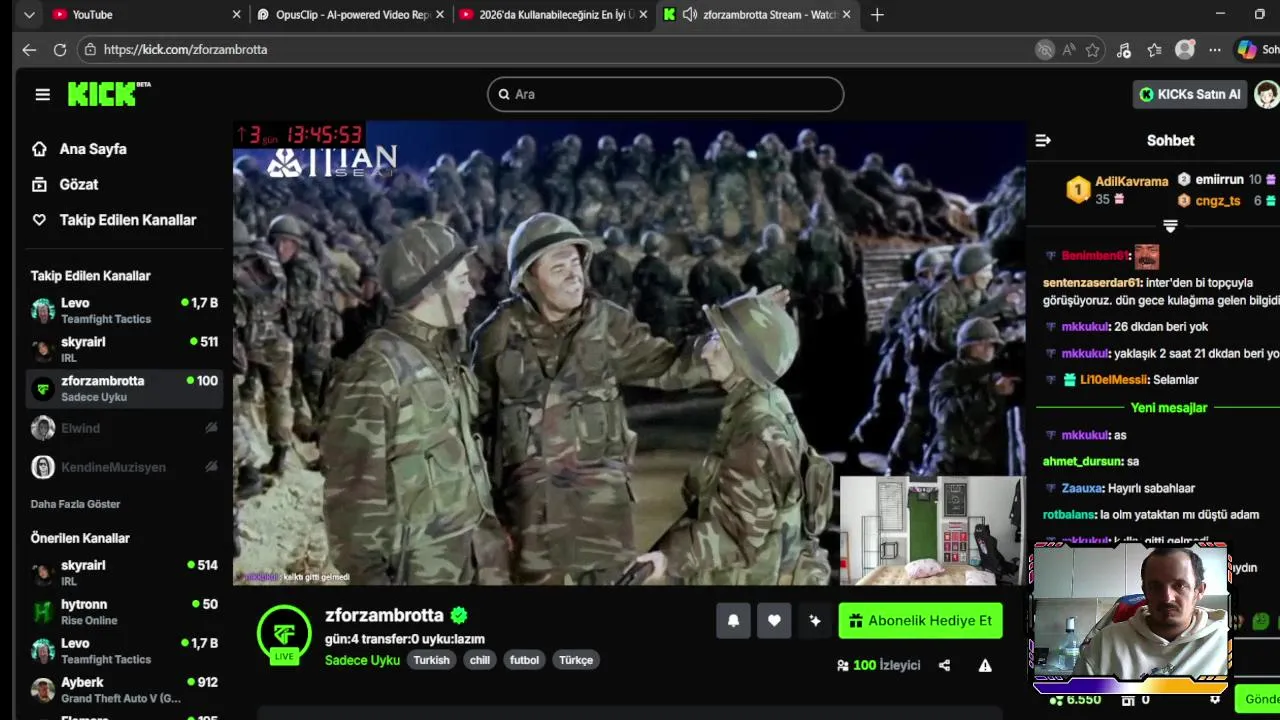This screenshot has width=1280, height=720.
Task: Click the sparkle KICKs gift icon
Action: (815, 620)
